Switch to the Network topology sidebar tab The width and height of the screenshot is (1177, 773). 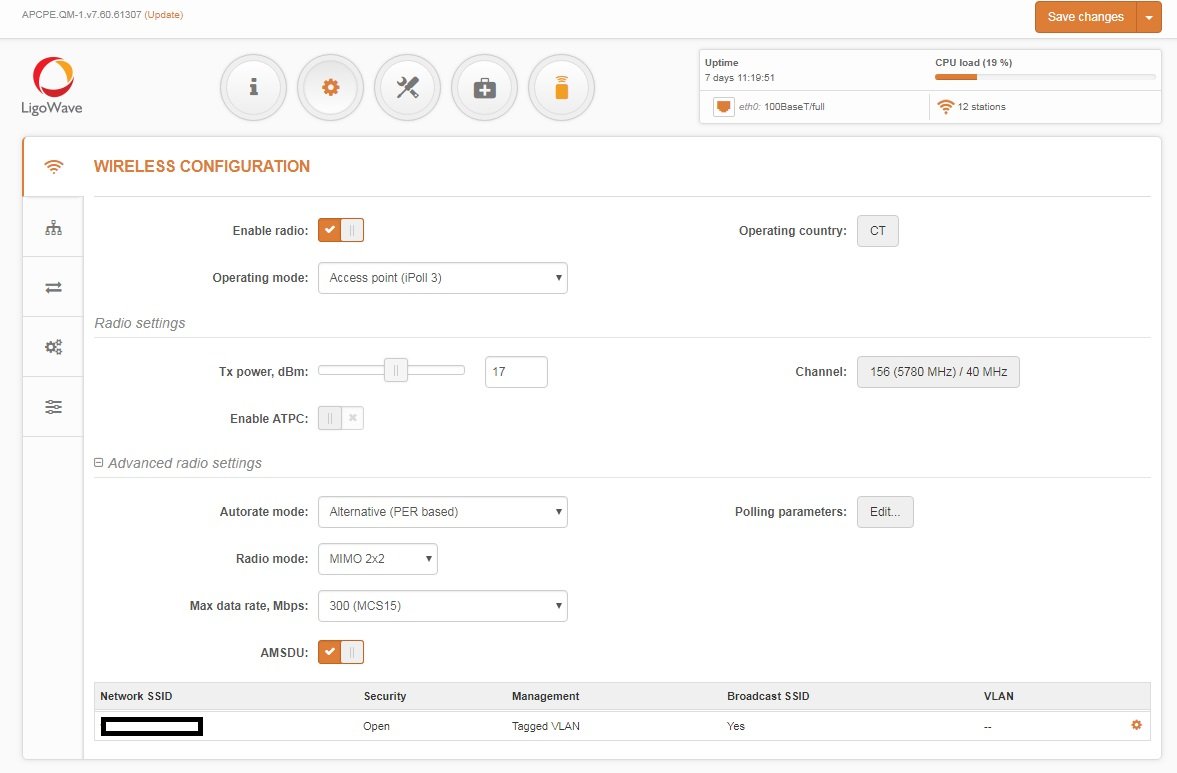point(53,228)
